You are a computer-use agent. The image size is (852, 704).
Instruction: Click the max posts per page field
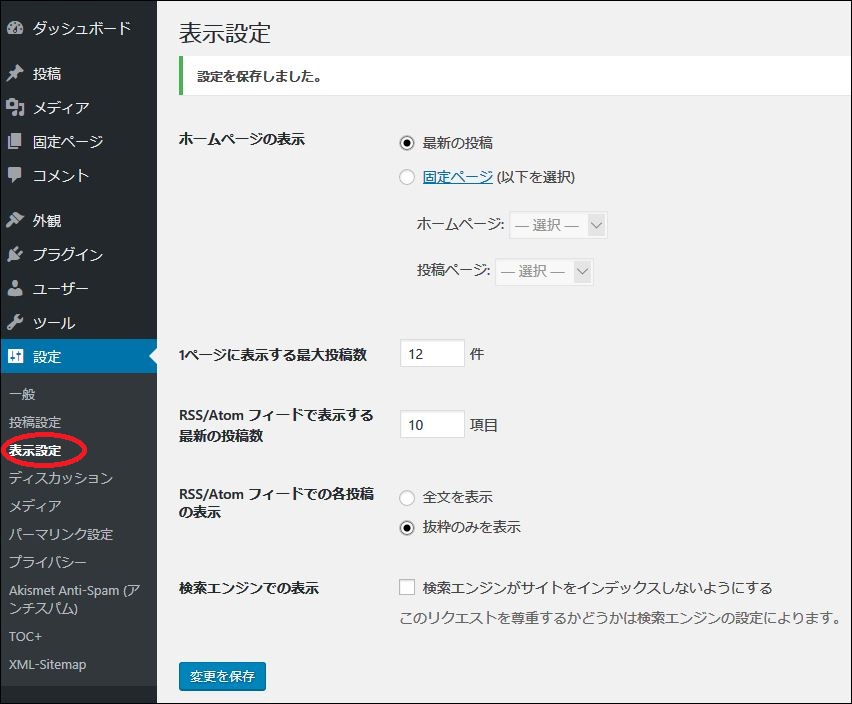tap(433, 354)
